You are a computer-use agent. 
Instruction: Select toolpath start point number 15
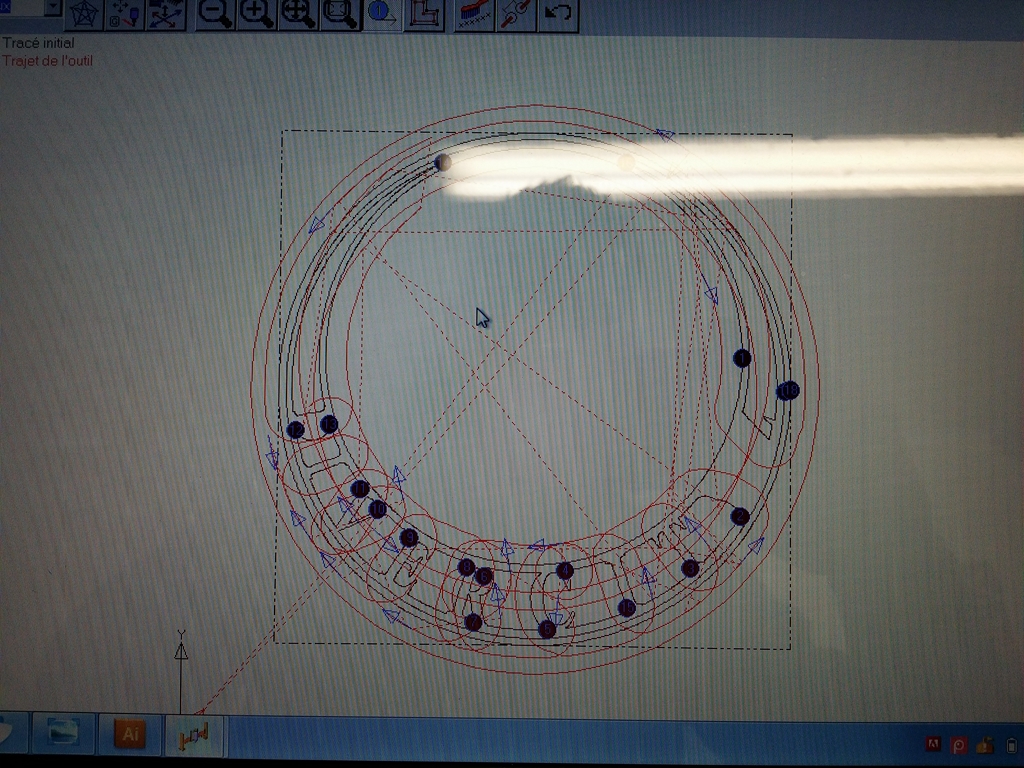[x=626, y=607]
